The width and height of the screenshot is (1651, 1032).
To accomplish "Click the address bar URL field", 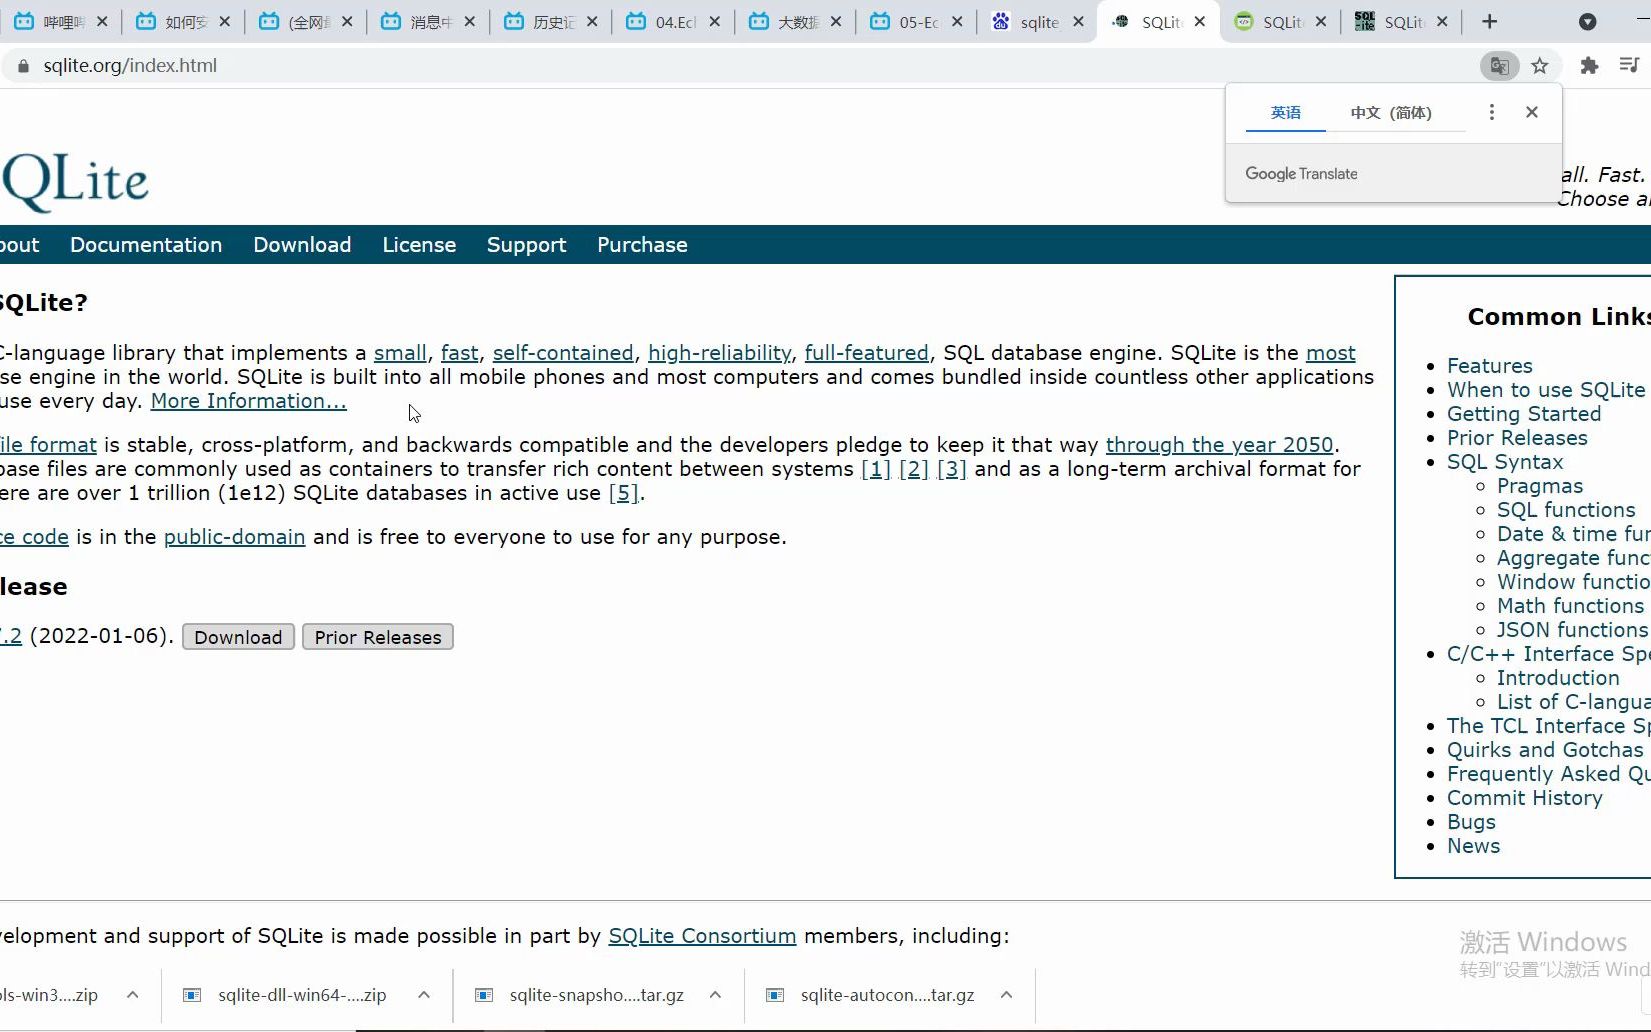I will pyautogui.click(x=740, y=66).
